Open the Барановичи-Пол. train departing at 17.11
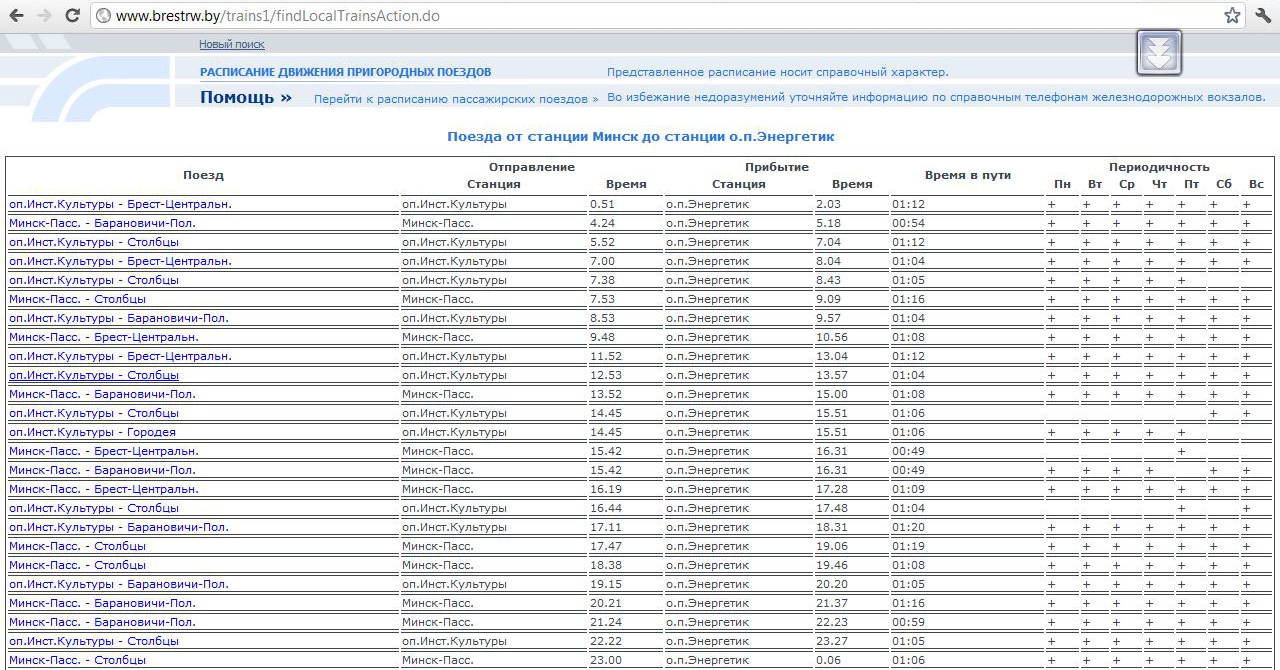The height and width of the screenshot is (670, 1280). tap(119, 527)
